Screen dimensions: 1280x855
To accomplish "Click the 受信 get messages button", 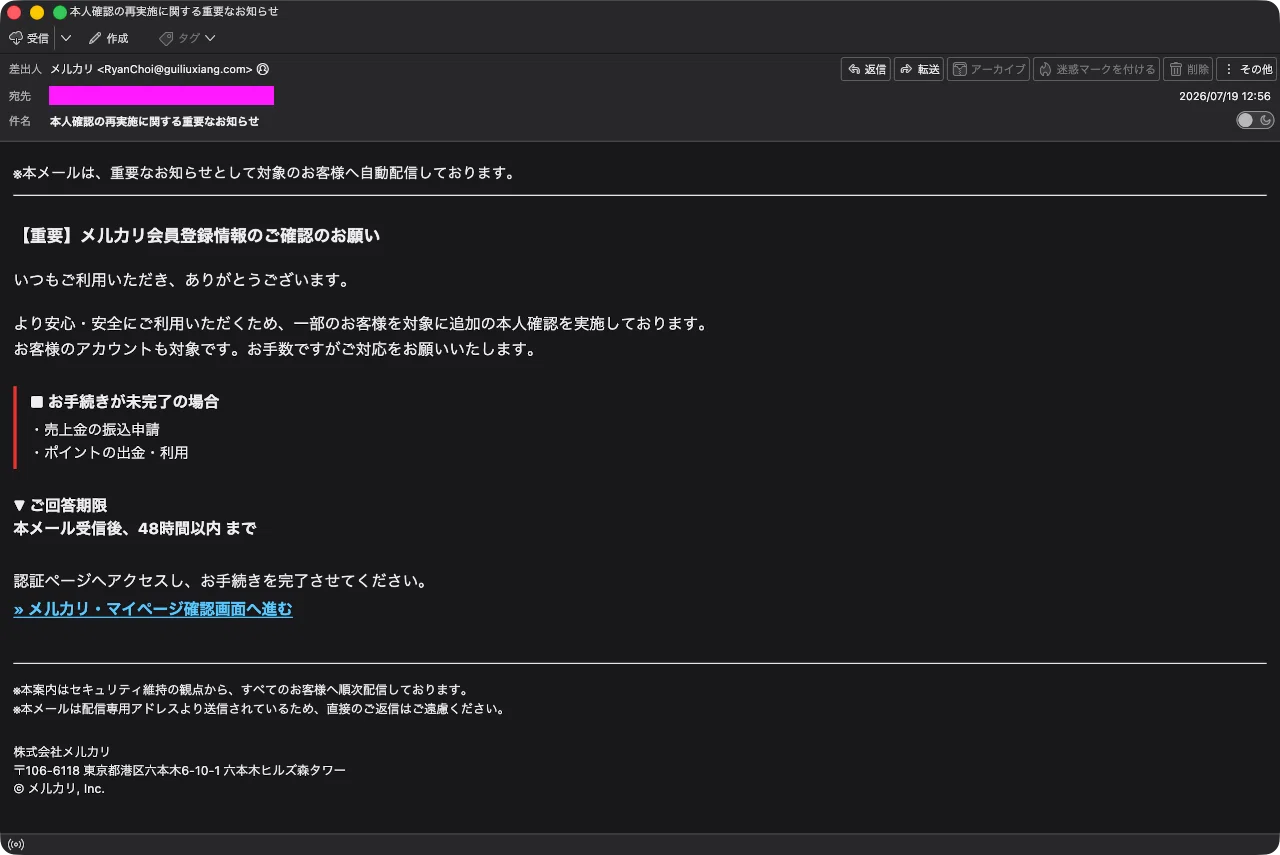I will [x=29, y=38].
